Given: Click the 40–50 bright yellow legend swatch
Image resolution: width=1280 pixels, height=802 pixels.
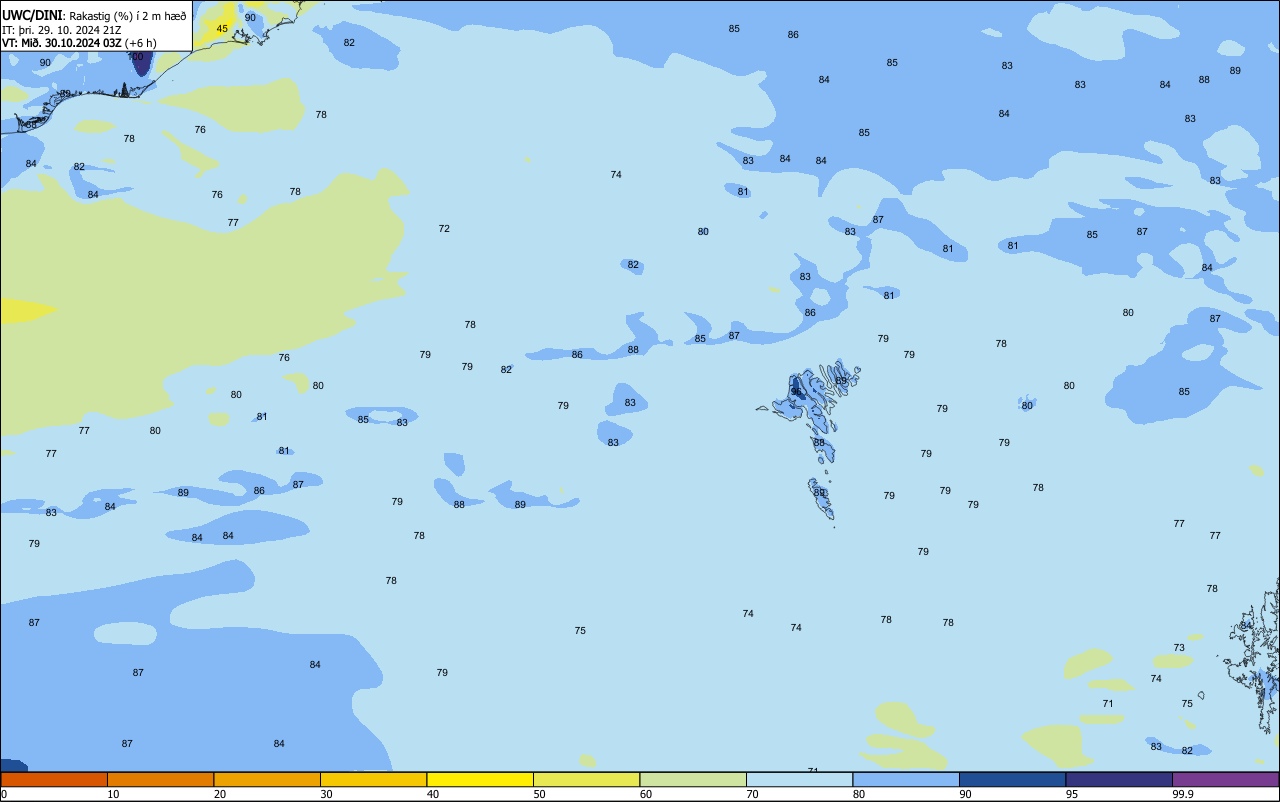Looking at the screenshot, I should pos(480,779).
